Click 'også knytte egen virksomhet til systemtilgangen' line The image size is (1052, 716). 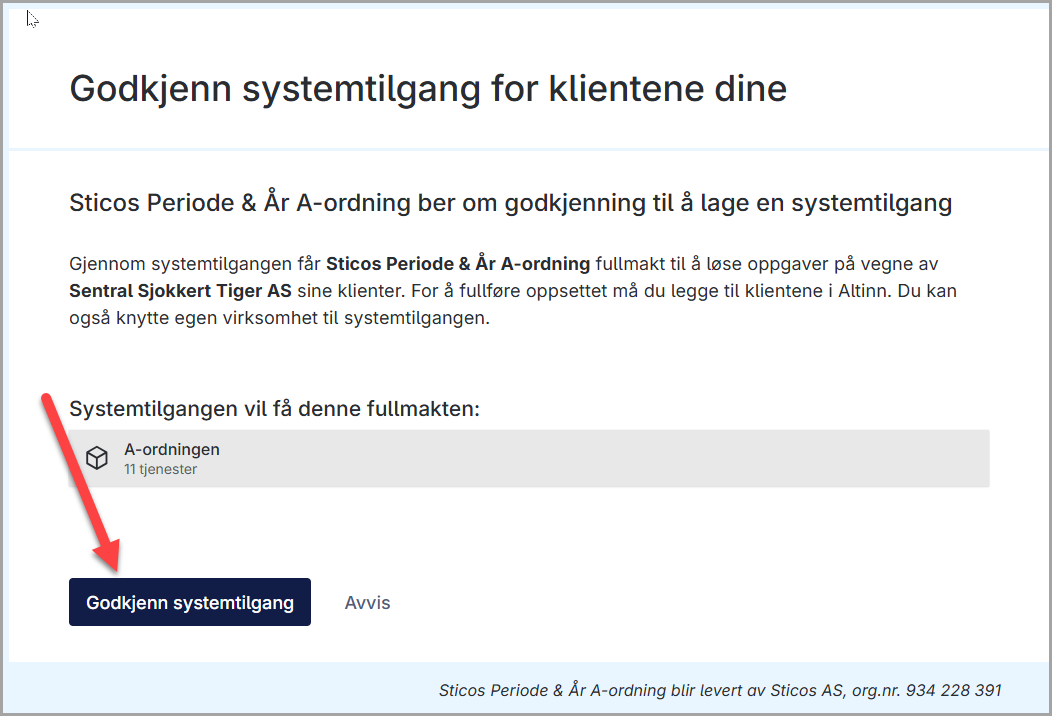[x=279, y=317]
